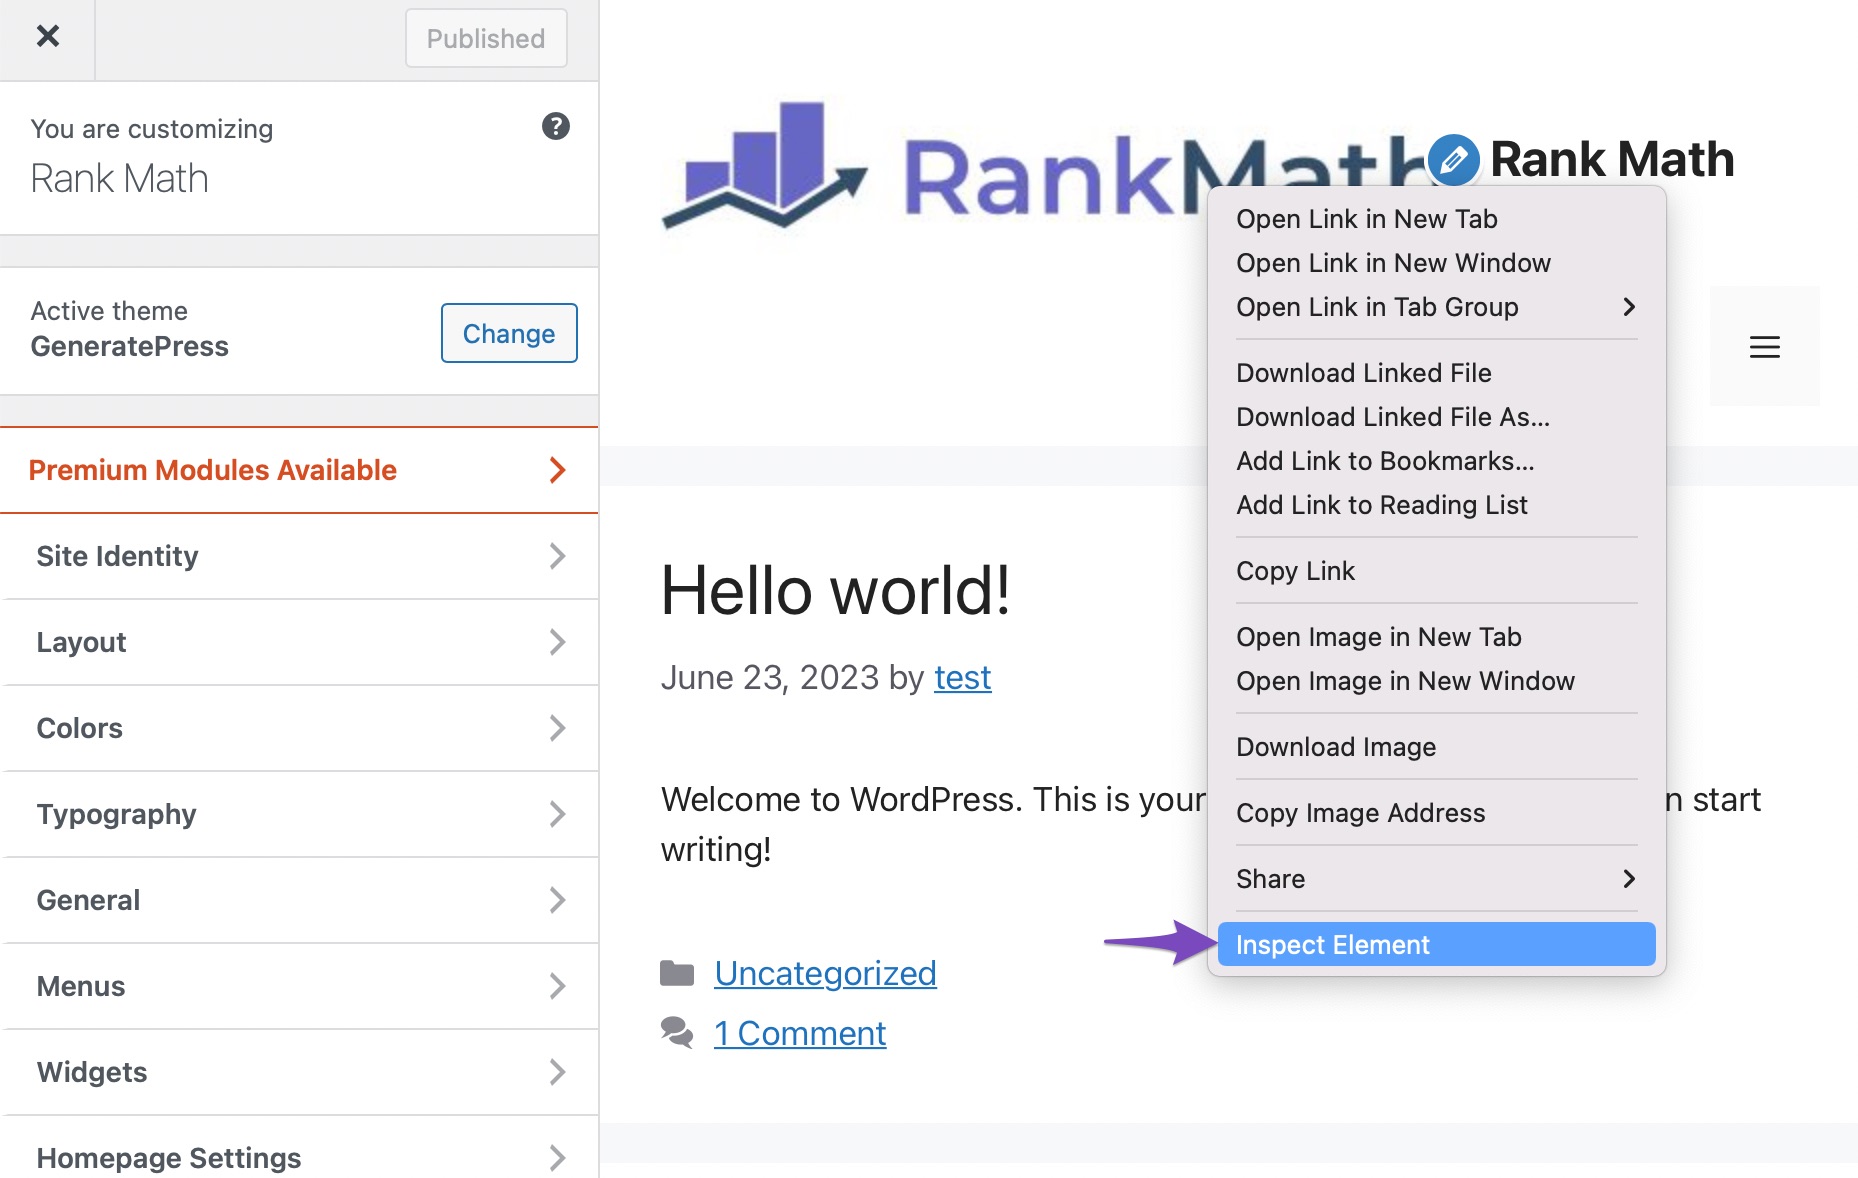The image size is (1858, 1178).
Task: Click the test author link
Action: pyautogui.click(x=962, y=678)
